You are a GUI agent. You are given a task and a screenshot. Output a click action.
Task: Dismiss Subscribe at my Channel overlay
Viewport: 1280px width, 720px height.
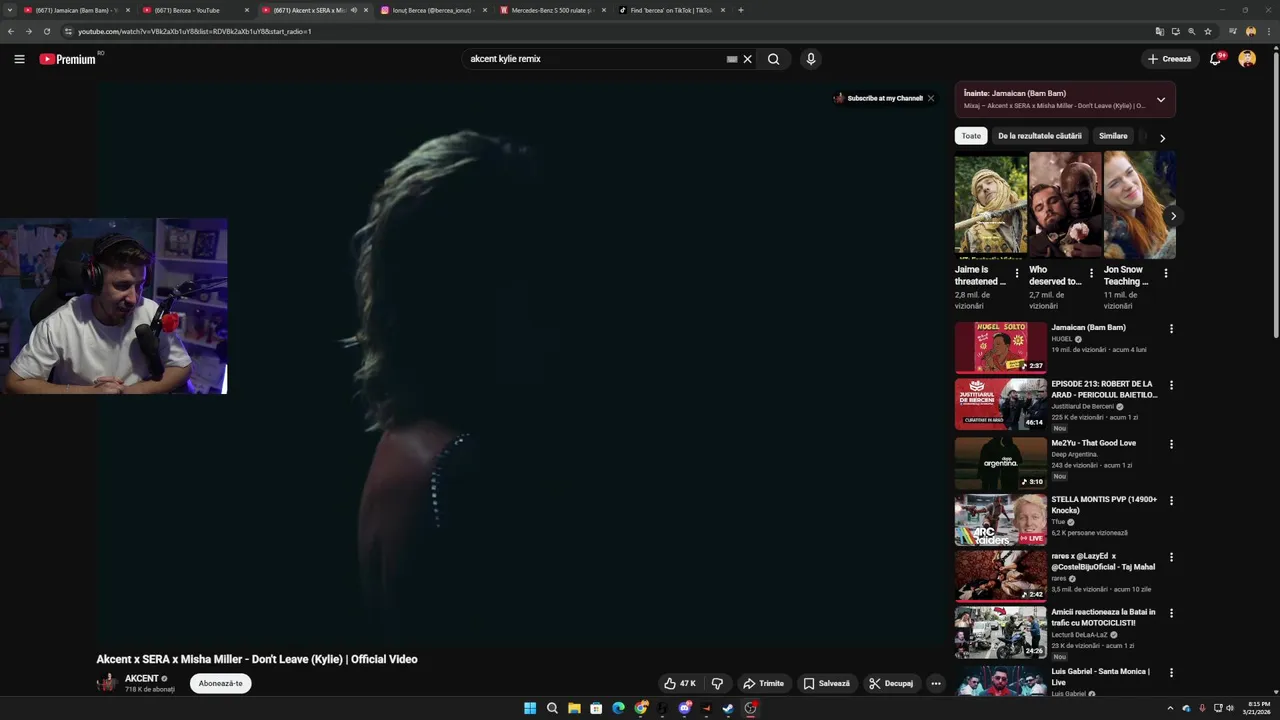click(931, 98)
